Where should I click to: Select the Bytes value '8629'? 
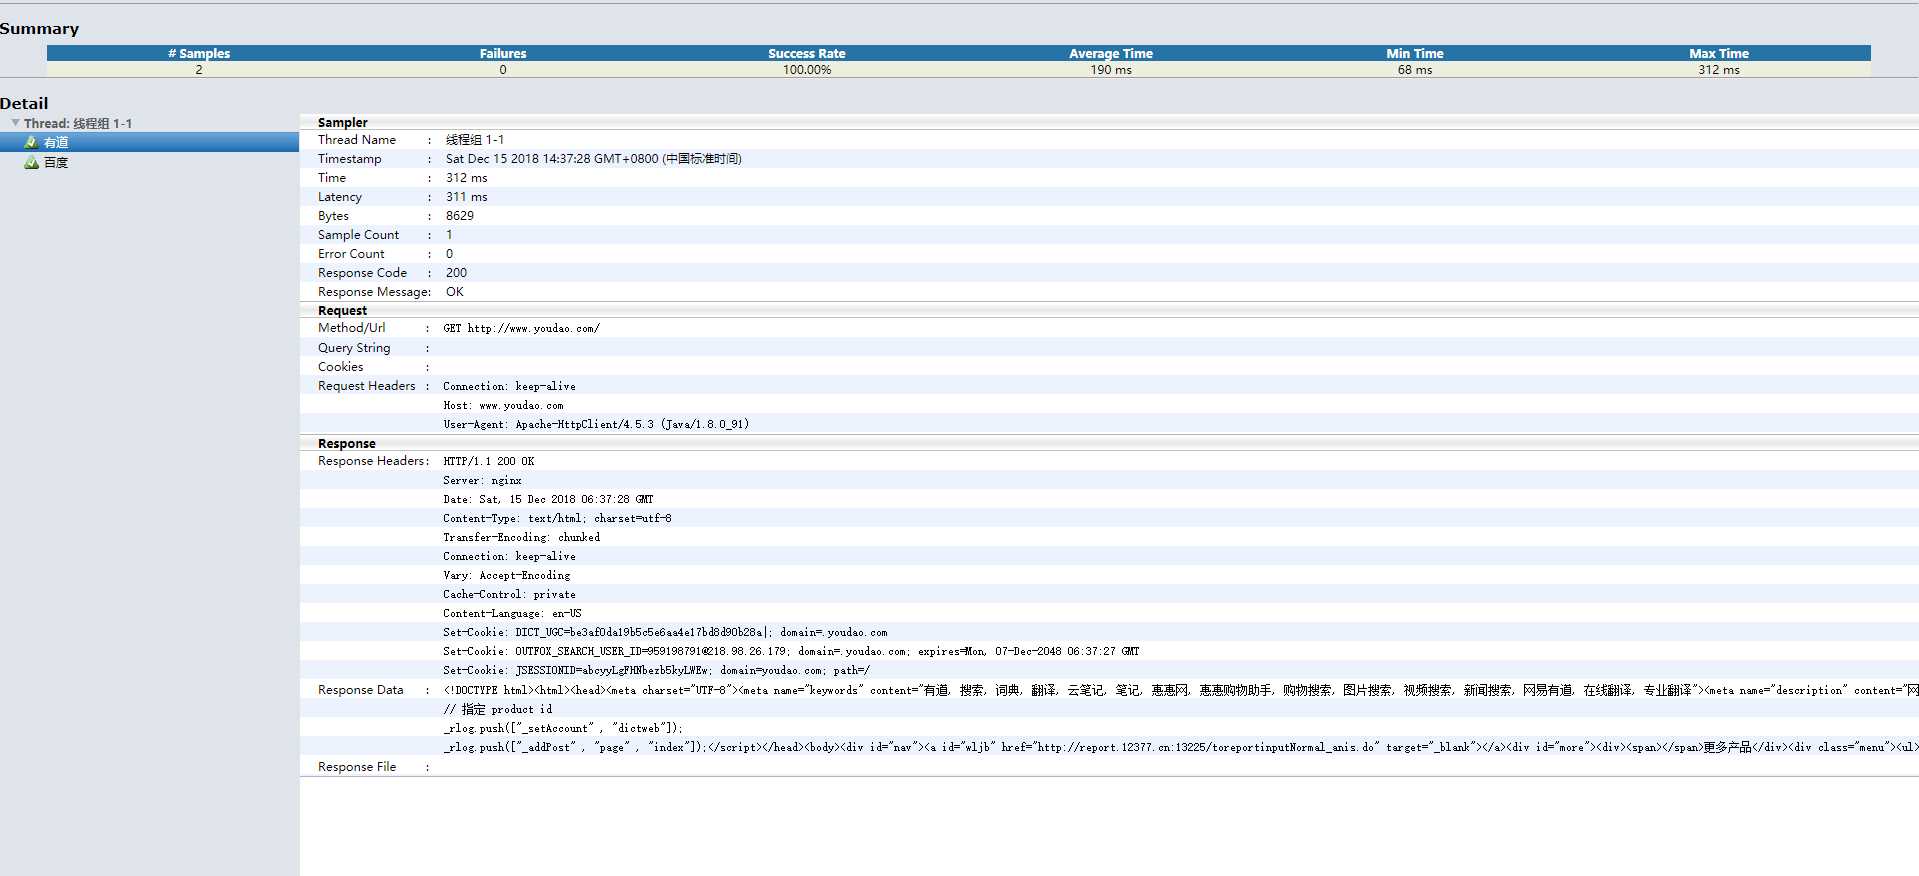point(460,215)
